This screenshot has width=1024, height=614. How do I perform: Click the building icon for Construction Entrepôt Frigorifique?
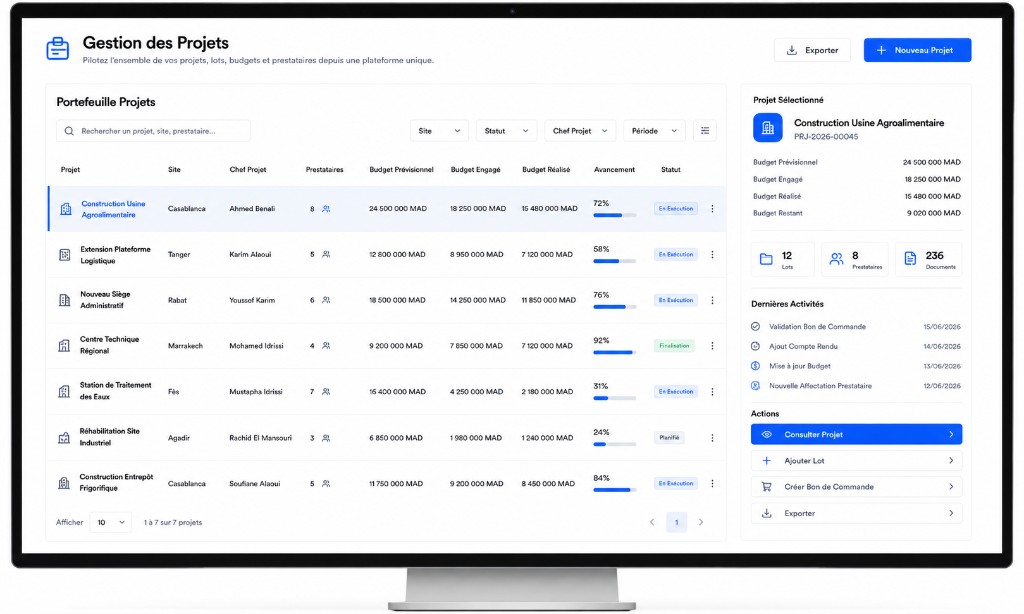point(64,483)
